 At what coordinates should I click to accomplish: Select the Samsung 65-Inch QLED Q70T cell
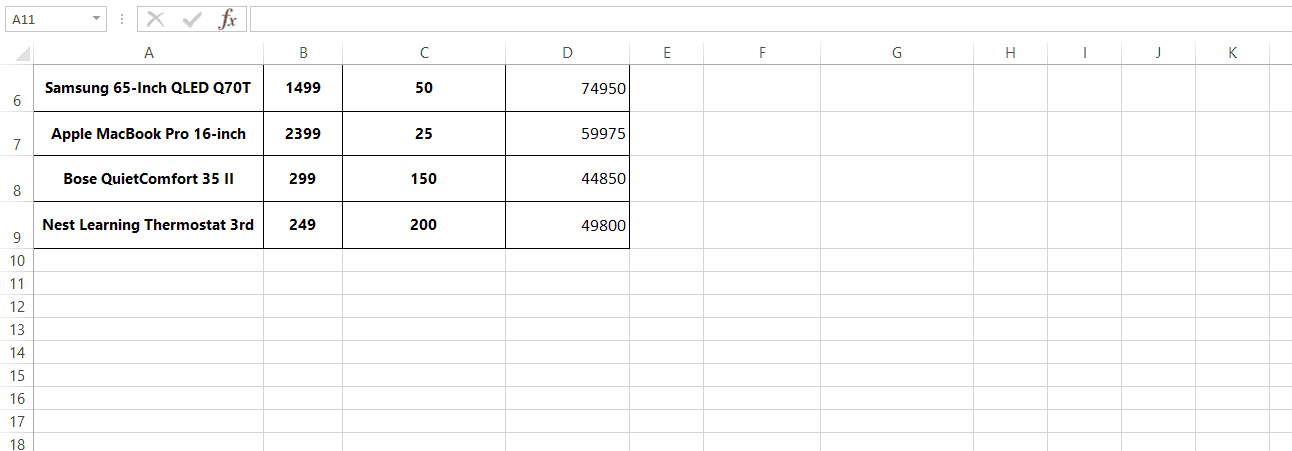tap(149, 88)
